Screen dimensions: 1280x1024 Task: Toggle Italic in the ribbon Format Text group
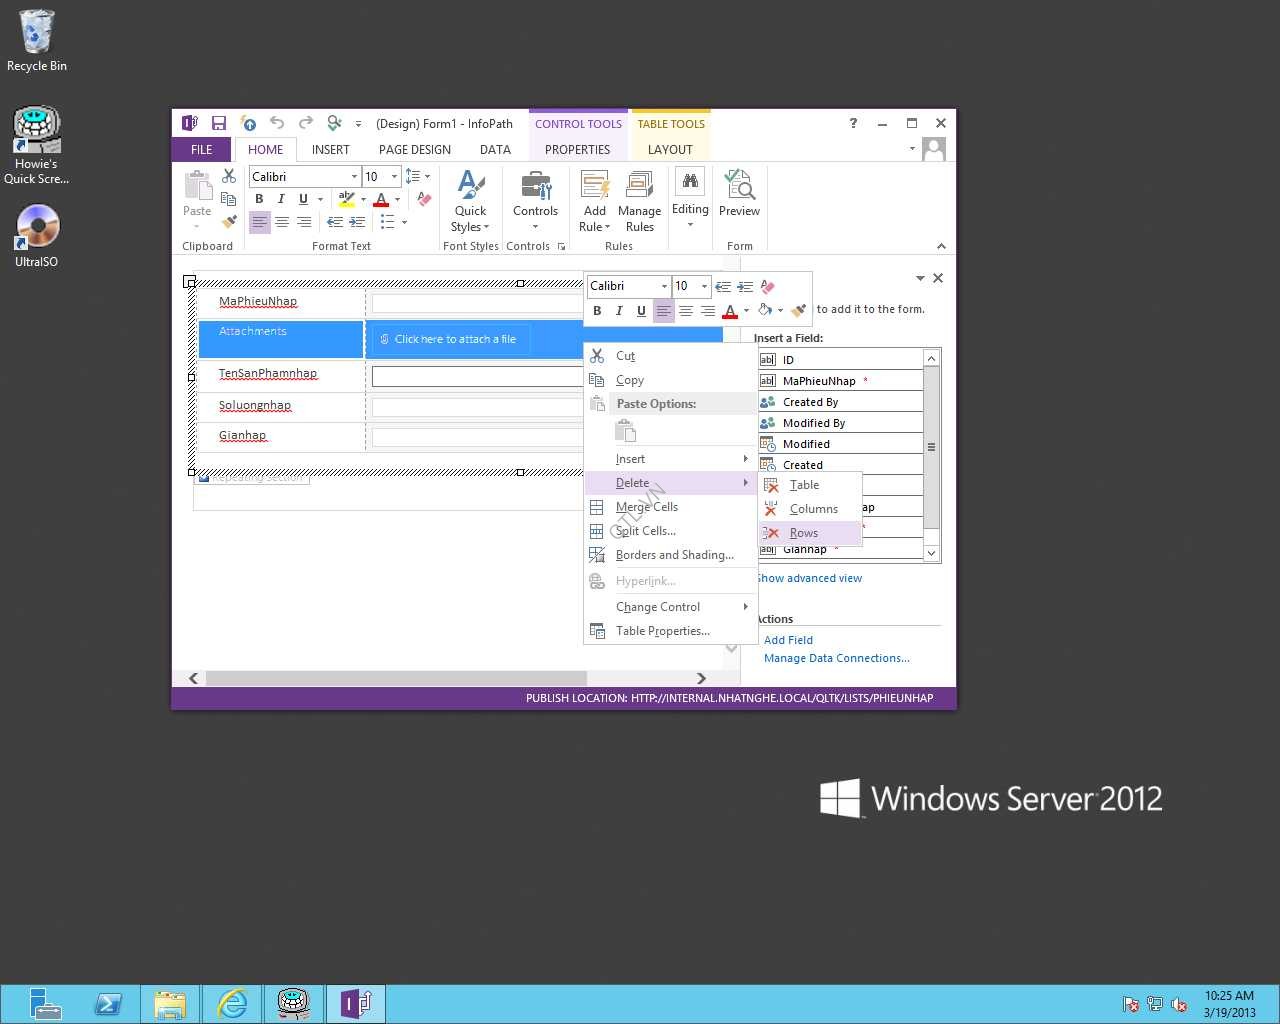(x=281, y=199)
